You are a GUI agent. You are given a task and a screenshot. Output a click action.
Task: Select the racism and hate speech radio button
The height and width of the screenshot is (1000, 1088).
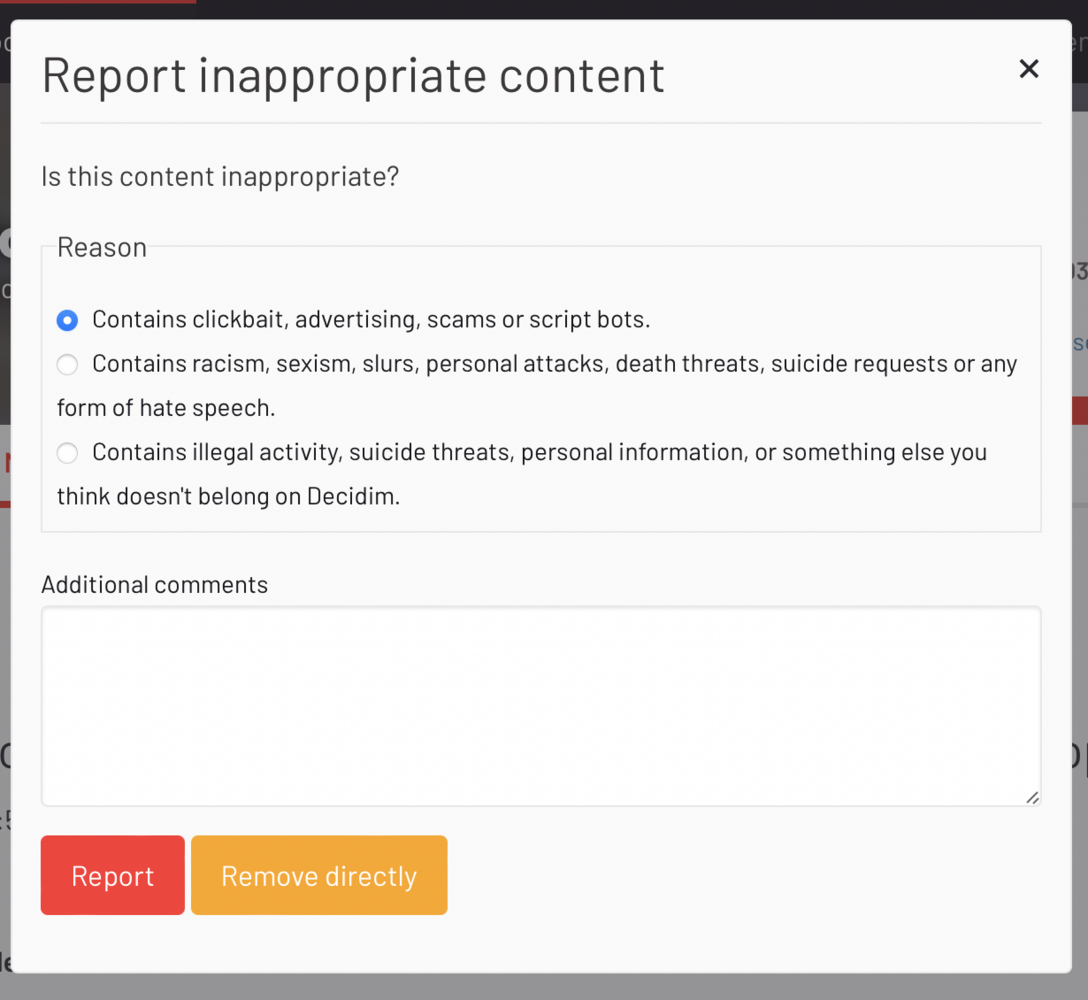67,365
